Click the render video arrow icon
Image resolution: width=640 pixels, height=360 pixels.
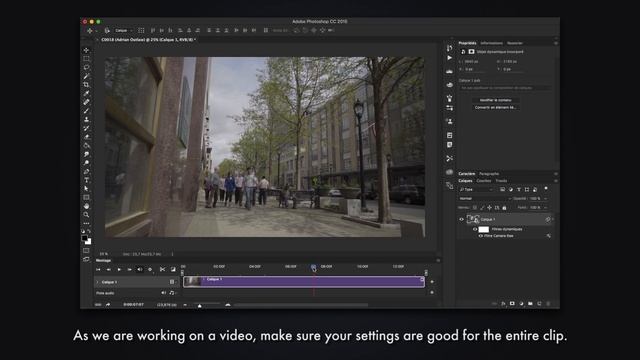coord(108,304)
